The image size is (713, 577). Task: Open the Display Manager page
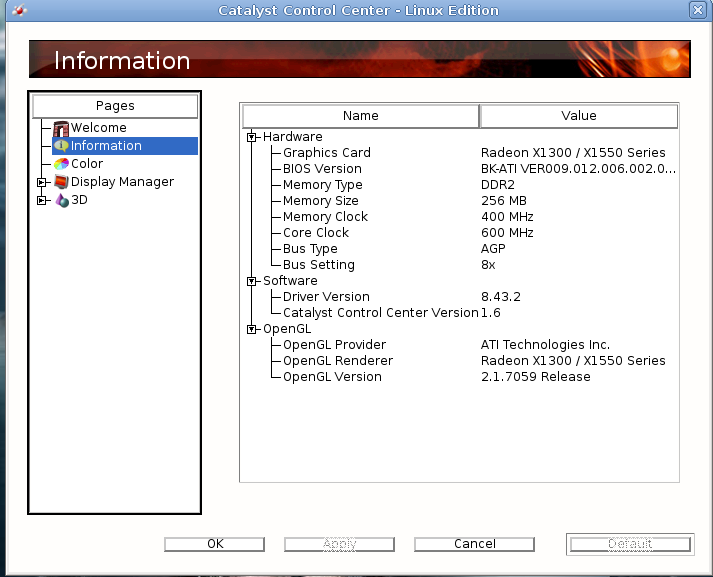tap(122, 182)
